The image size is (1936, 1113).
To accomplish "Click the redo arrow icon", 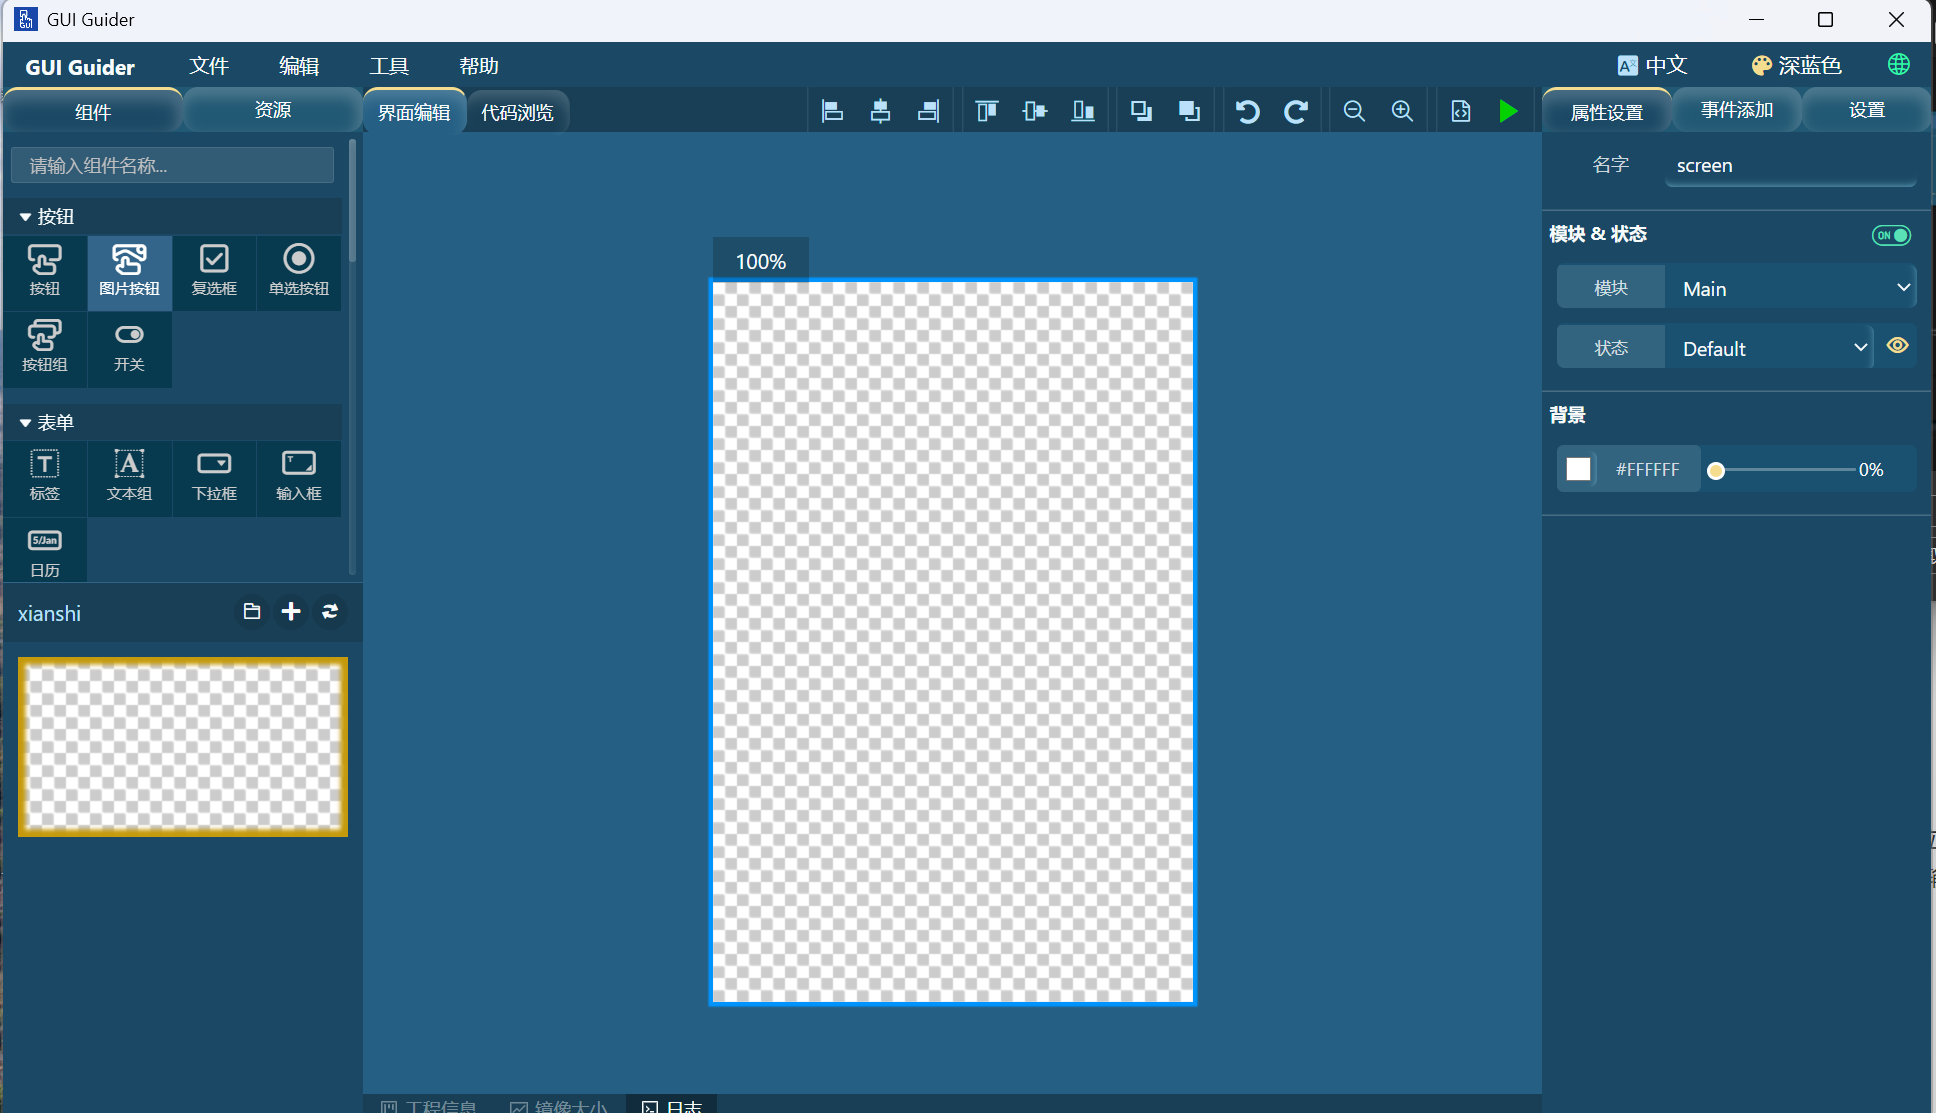I will pyautogui.click(x=1296, y=111).
